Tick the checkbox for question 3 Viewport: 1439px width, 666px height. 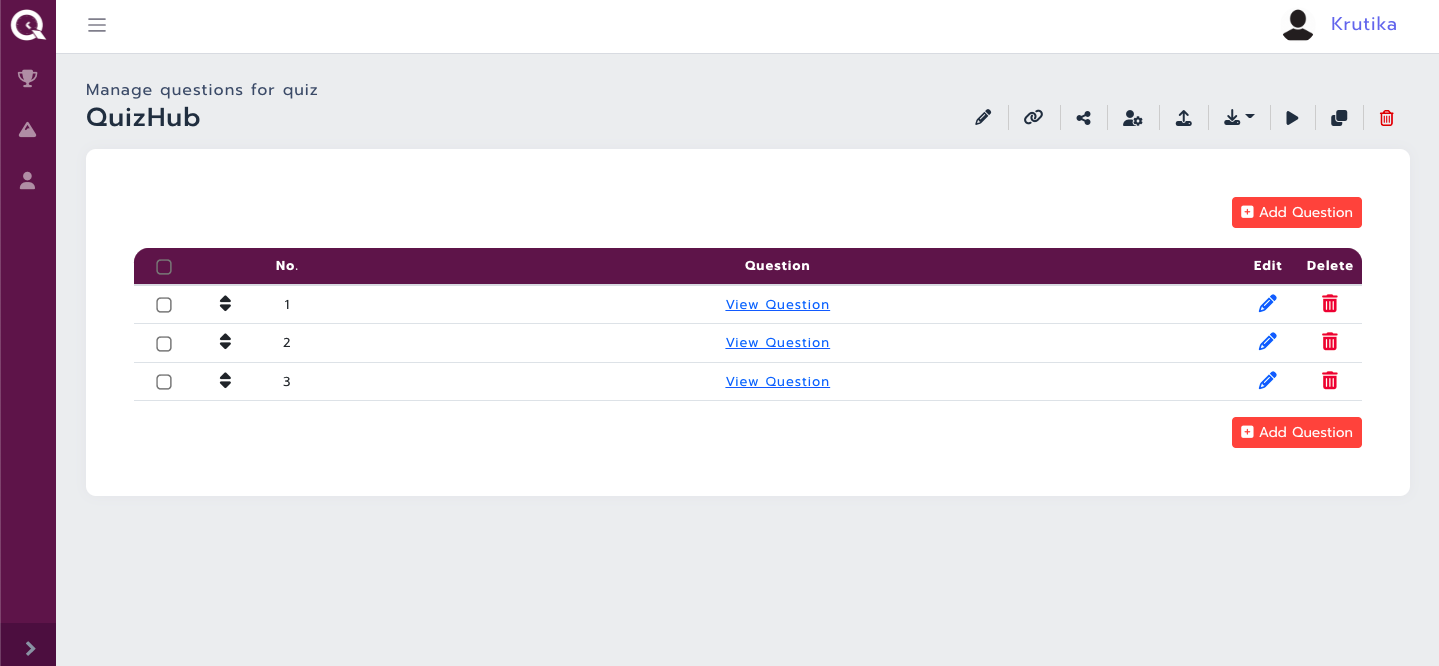164,381
